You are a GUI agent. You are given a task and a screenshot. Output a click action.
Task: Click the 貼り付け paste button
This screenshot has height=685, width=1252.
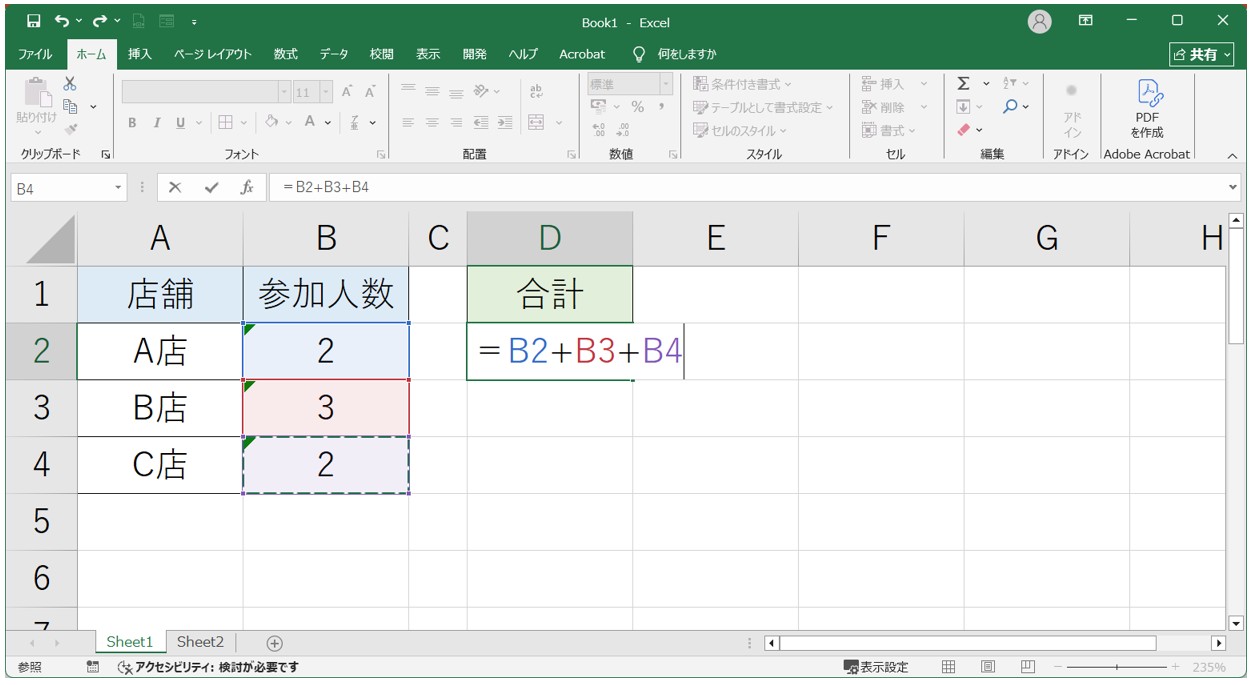pyautogui.click(x=36, y=106)
